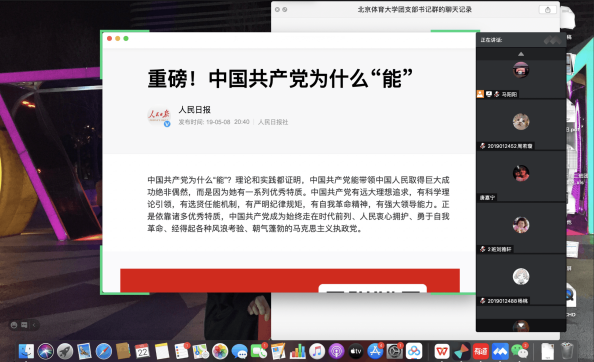594x362 pixels.
Task: Click 马阳阳 participant avatar
Action: [521, 70]
